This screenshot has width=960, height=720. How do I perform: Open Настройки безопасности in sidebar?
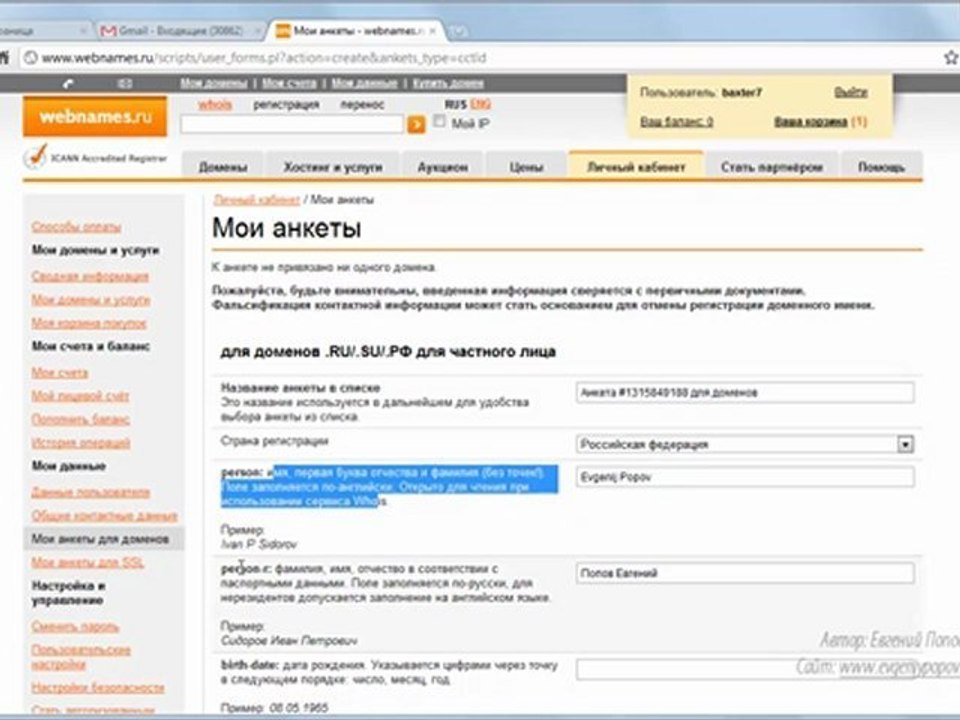click(x=97, y=688)
